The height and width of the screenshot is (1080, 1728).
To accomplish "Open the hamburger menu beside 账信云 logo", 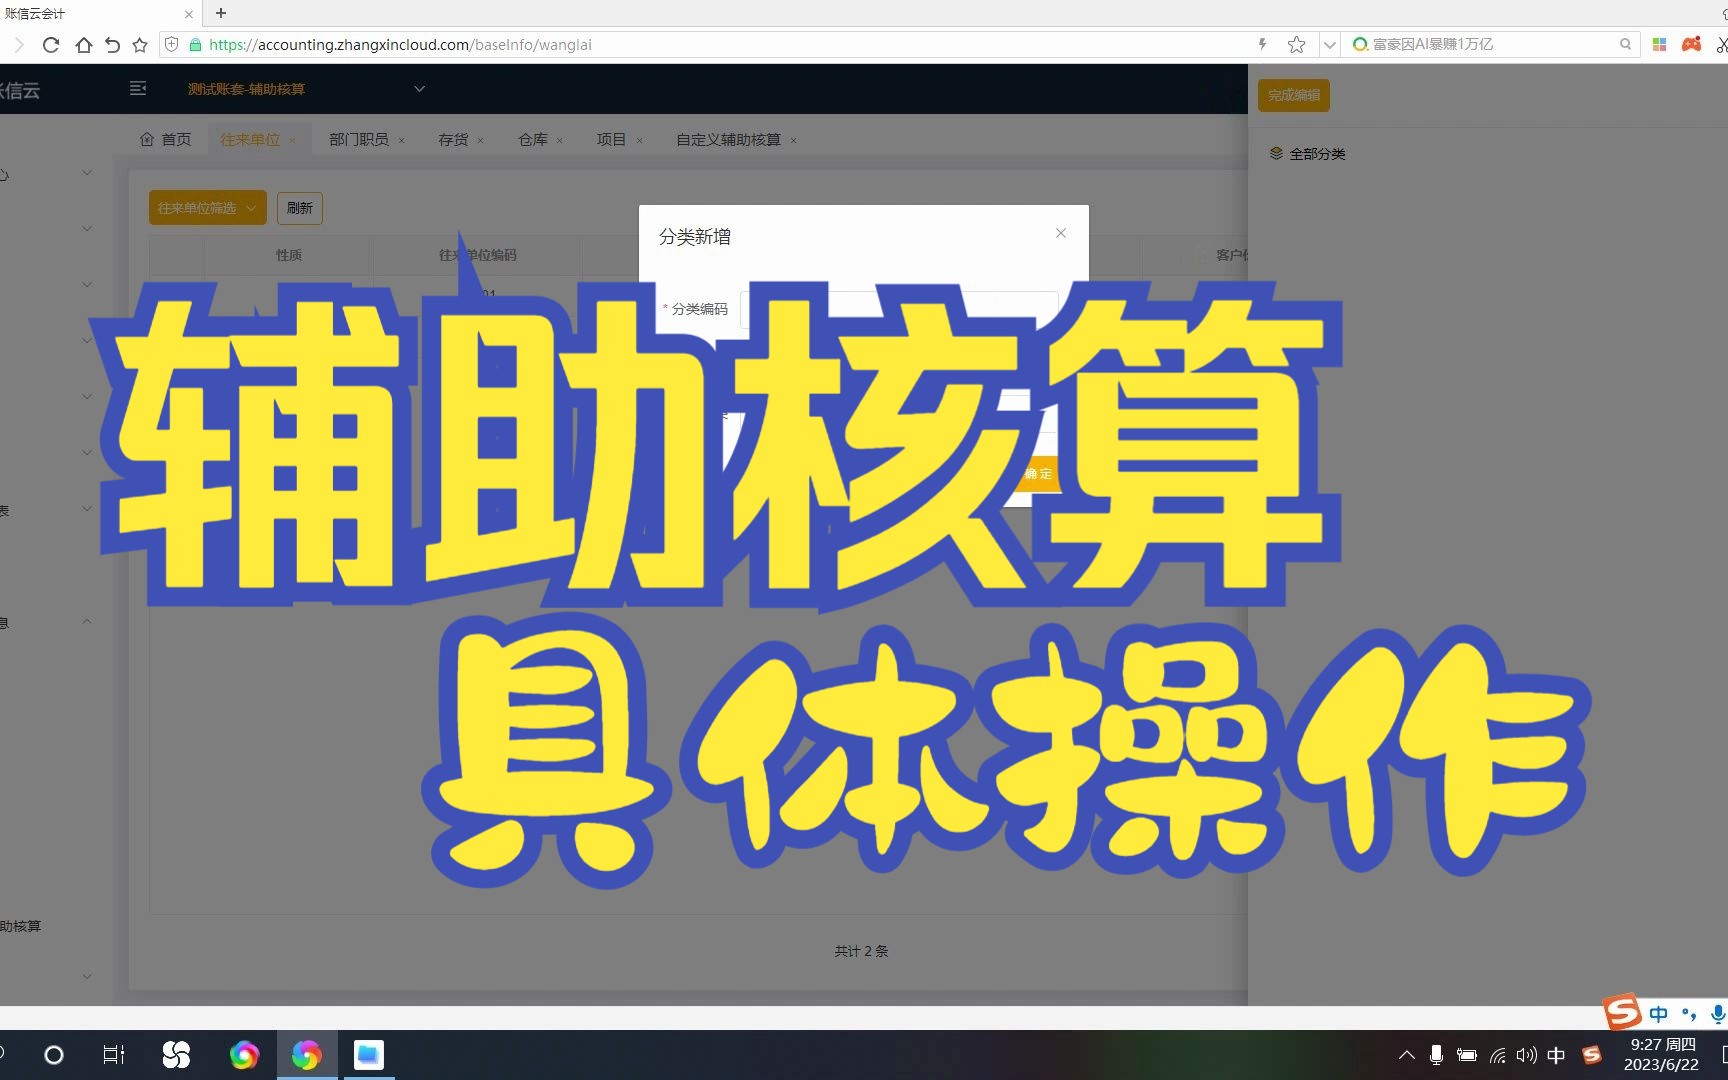I will pos(137,88).
